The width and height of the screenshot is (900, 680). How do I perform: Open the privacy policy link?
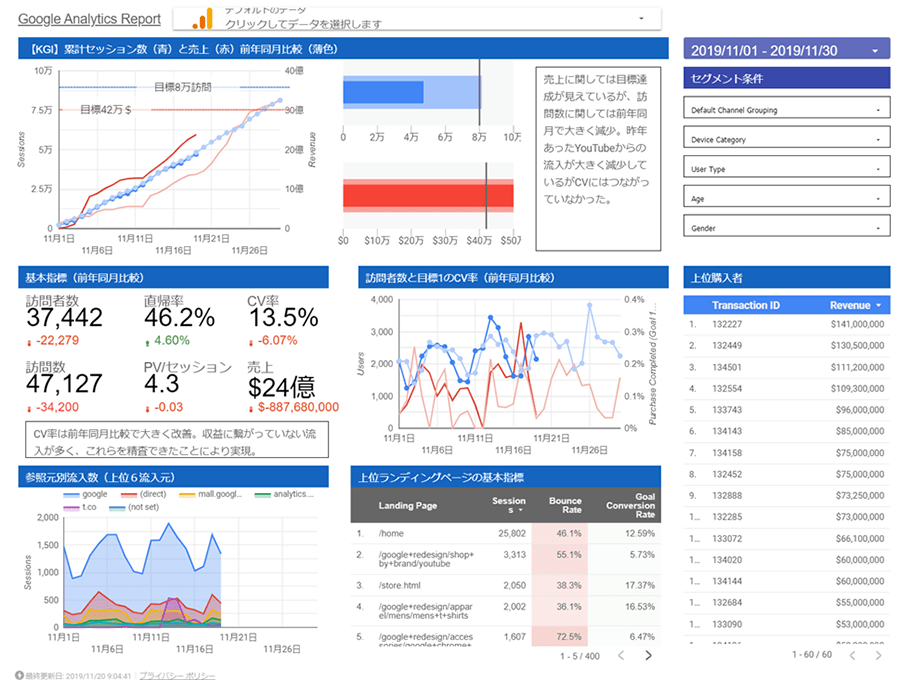coord(177,676)
